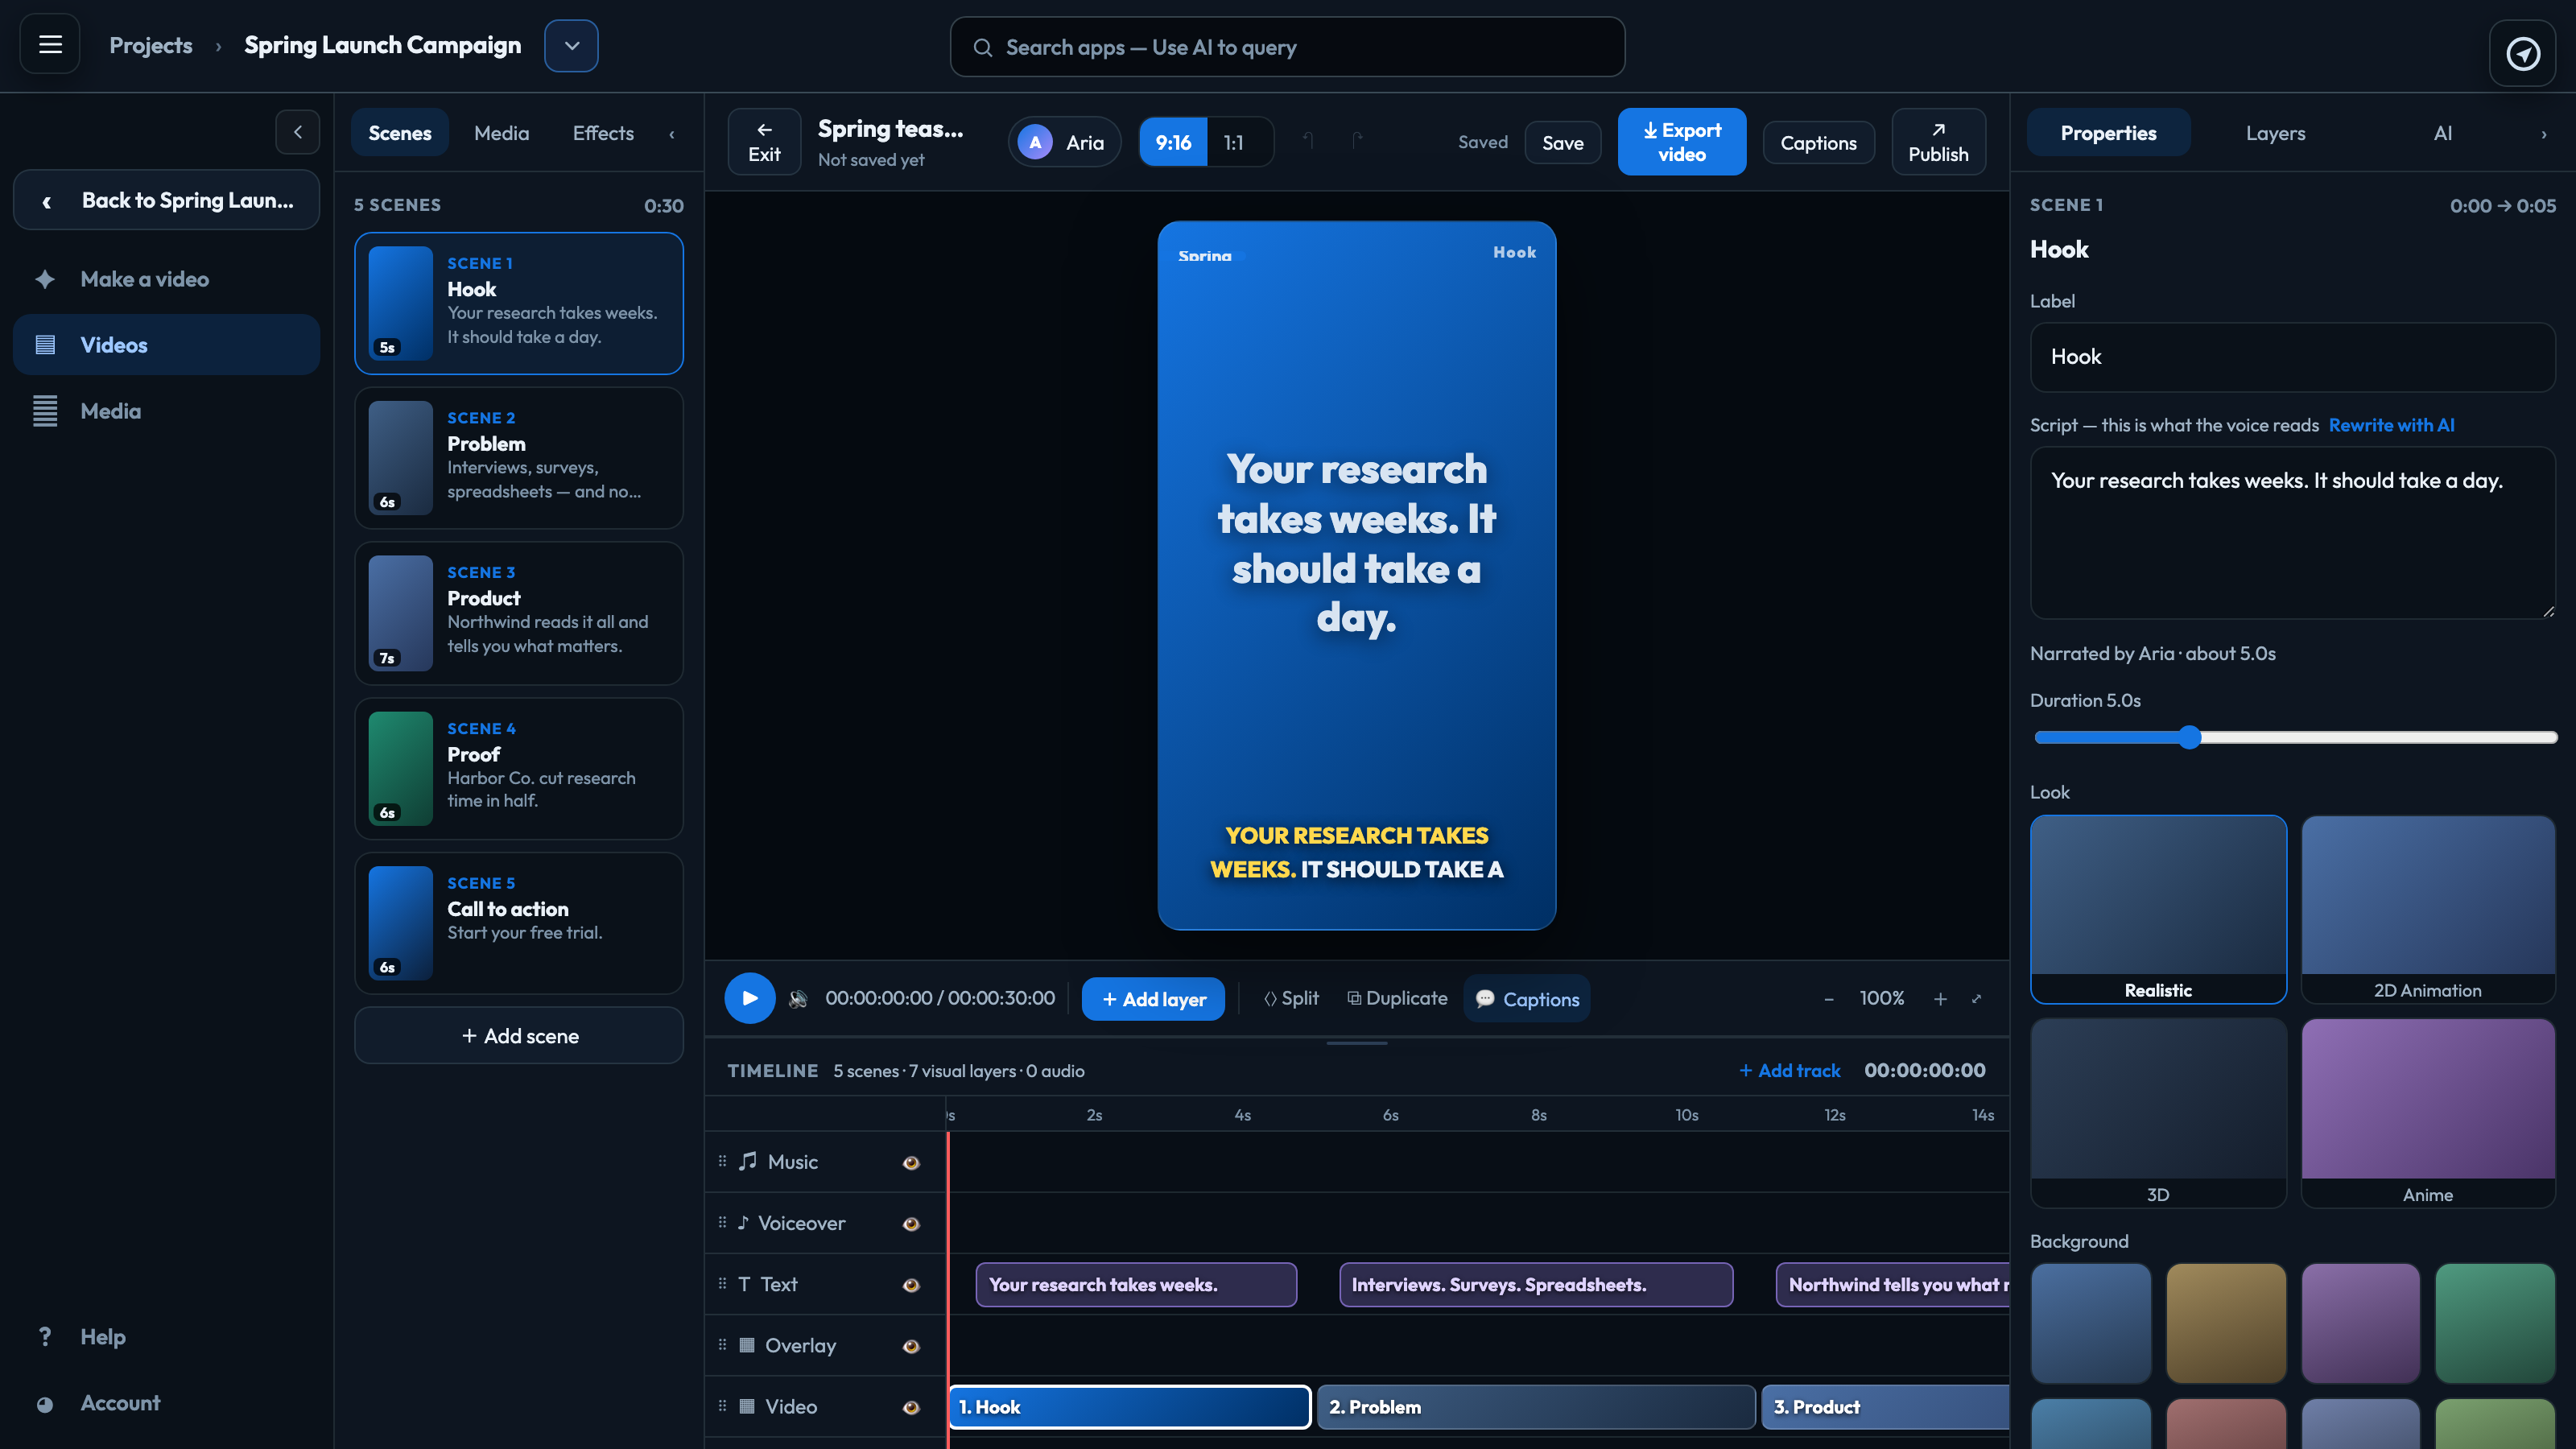This screenshot has height=1449, width=2576.
Task: Toggle visibility of the Video track
Action: 911,1407
